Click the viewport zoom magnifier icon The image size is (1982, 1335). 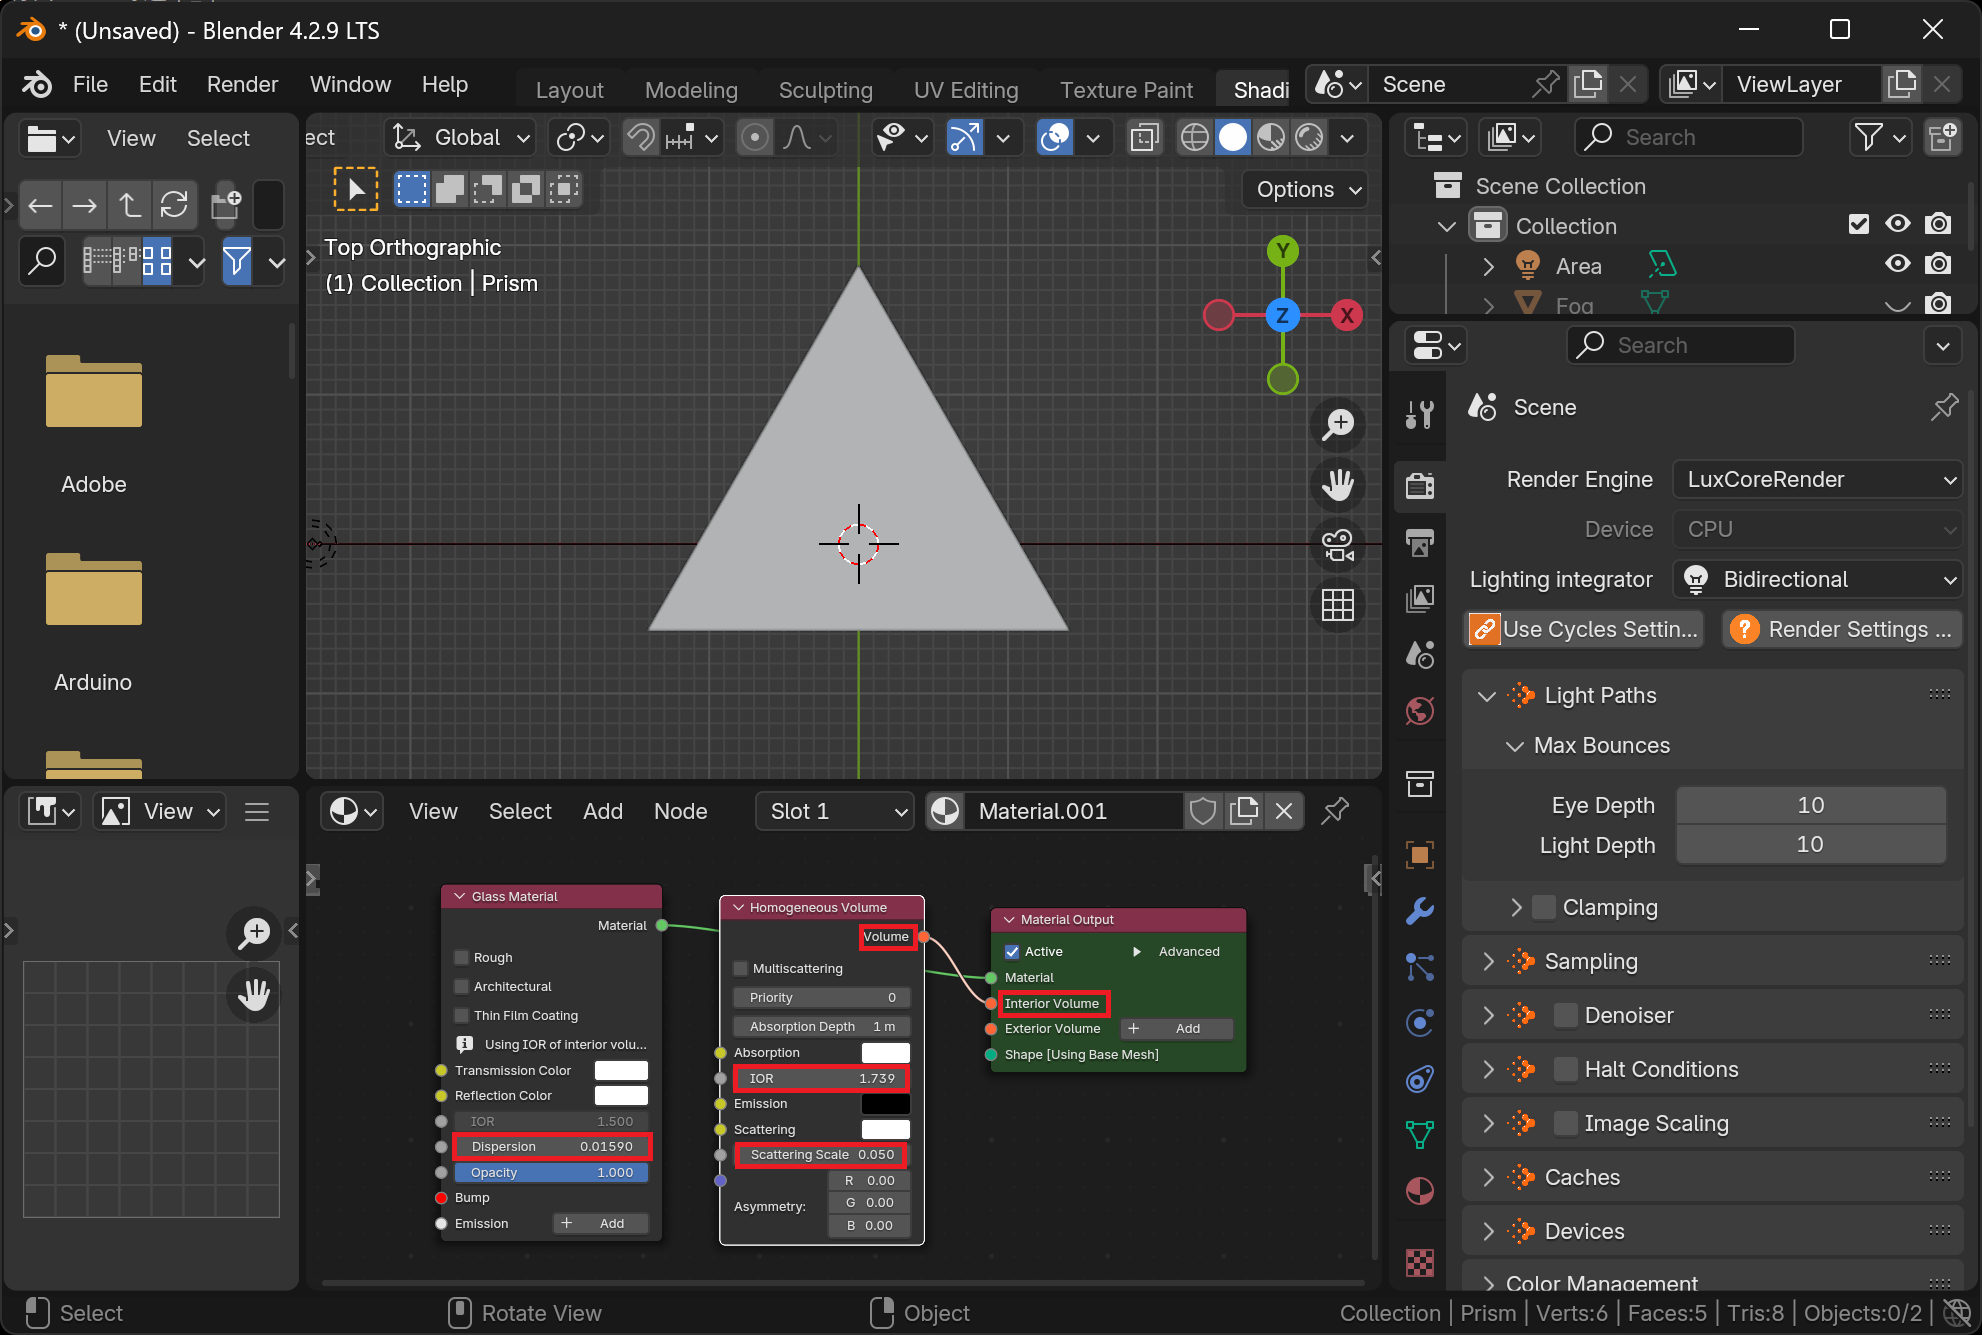pos(1337,424)
